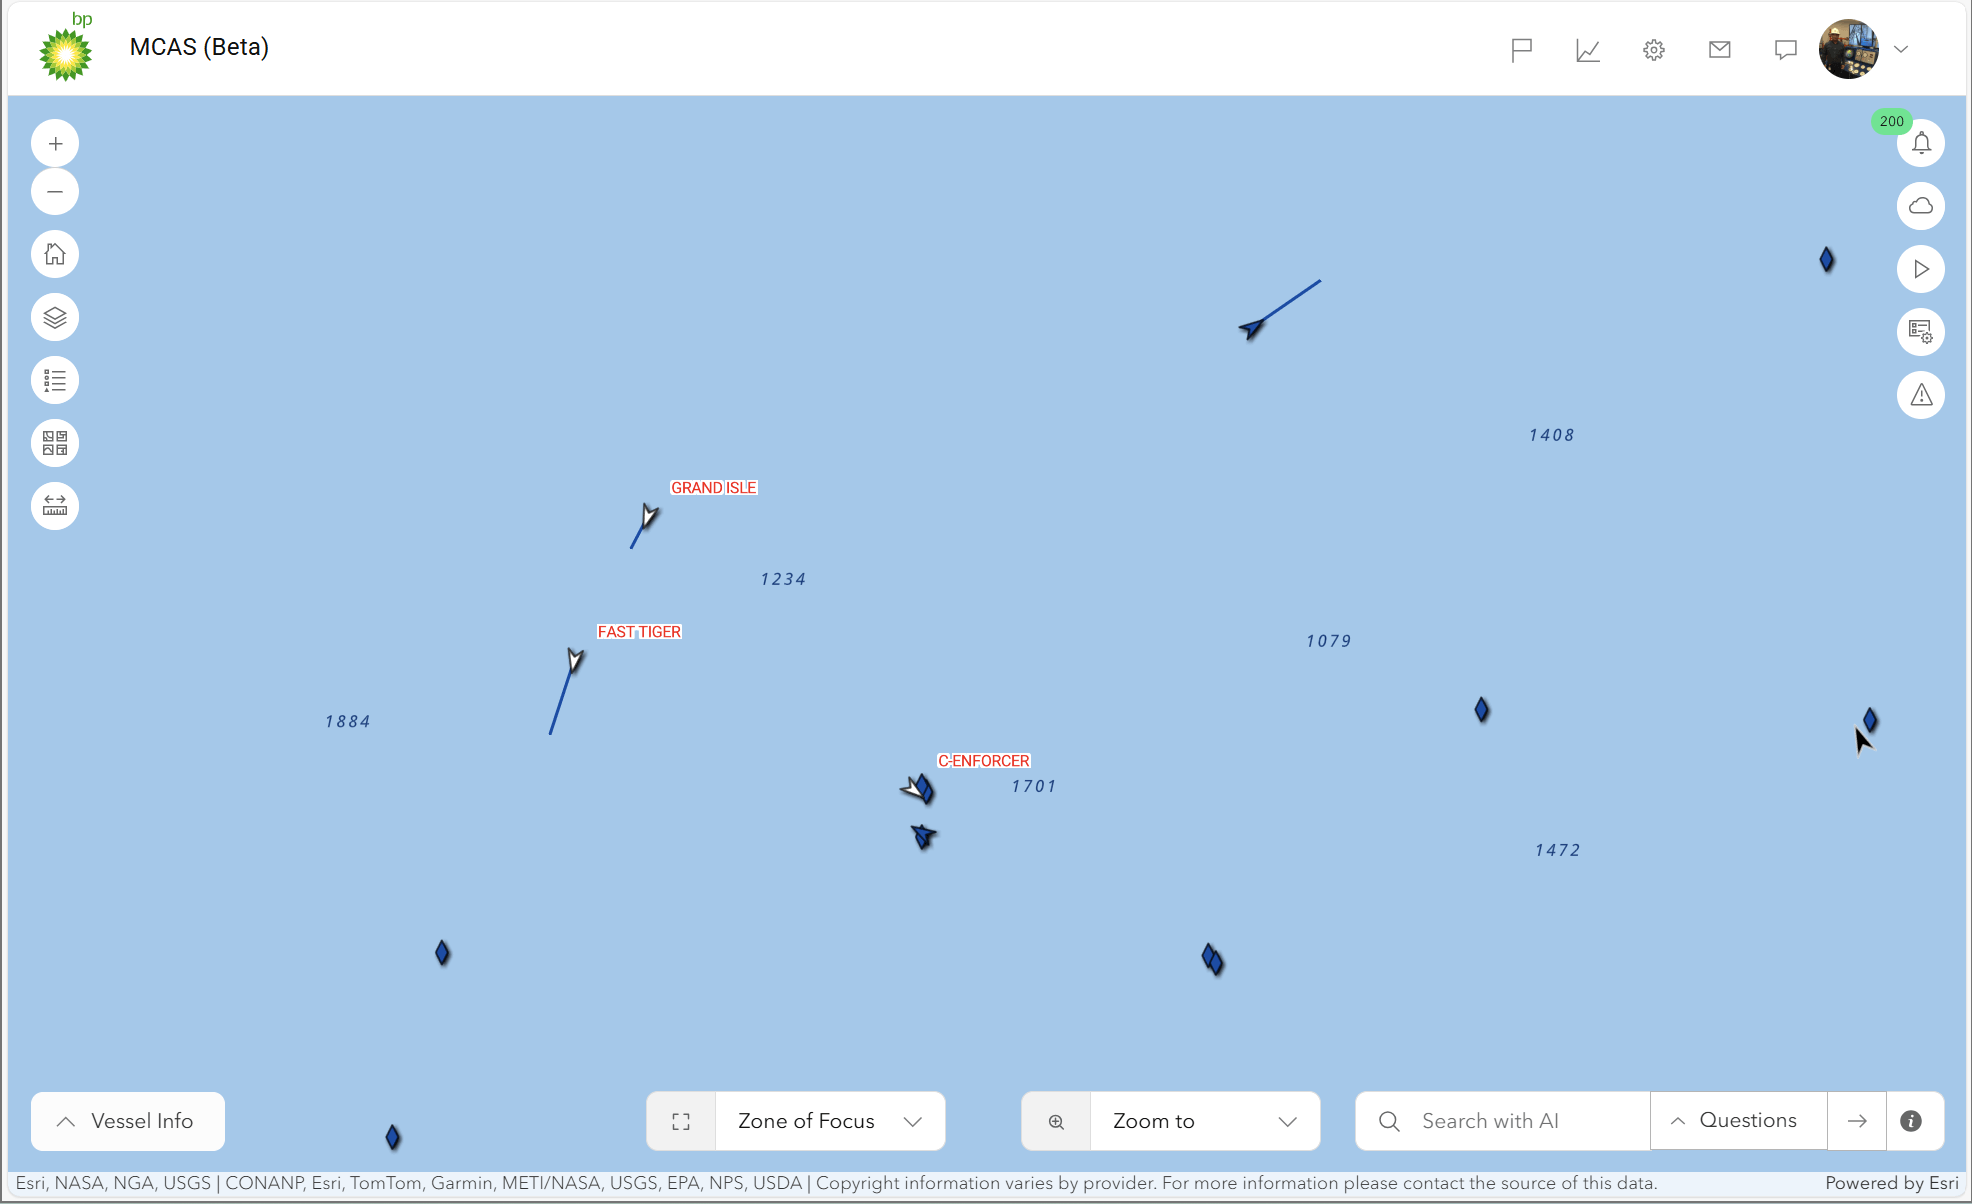Open the Zoom to dropdown
This screenshot has height=1204, width=1972.
tap(1204, 1121)
